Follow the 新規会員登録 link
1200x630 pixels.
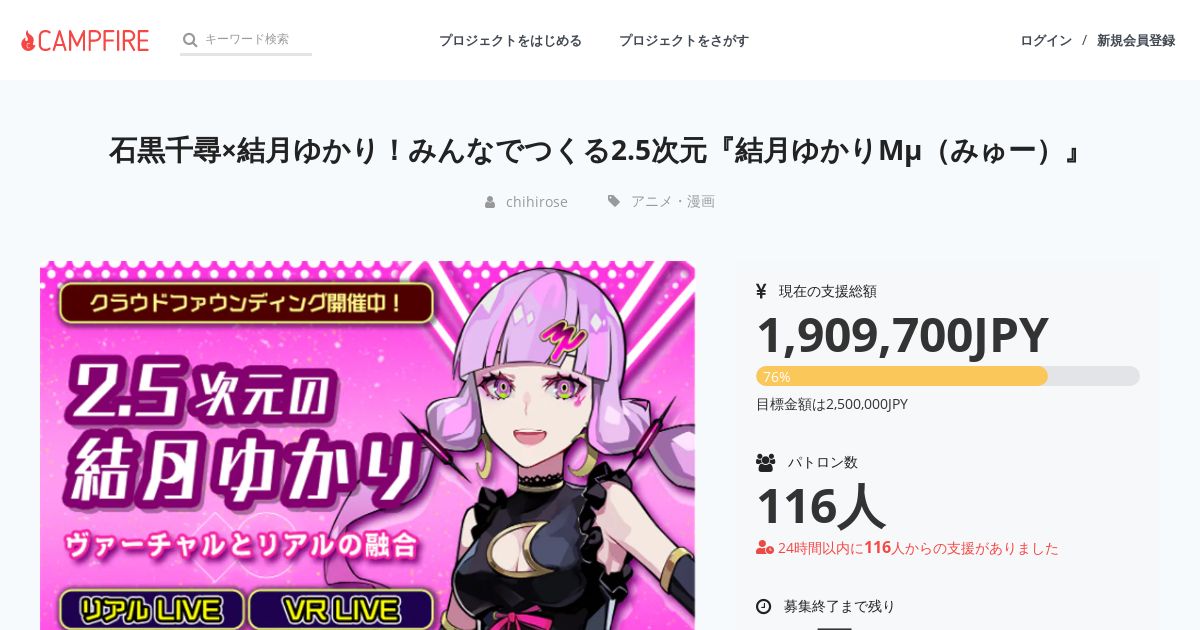(1136, 40)
